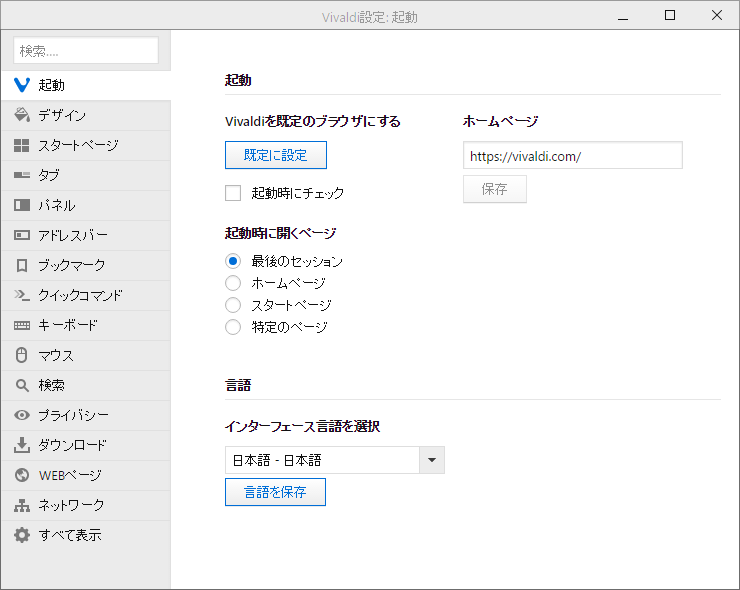The width and height of the screenshot is (740, 590).
Task: Click the 言語を保存 button
Action: [275, 492]
